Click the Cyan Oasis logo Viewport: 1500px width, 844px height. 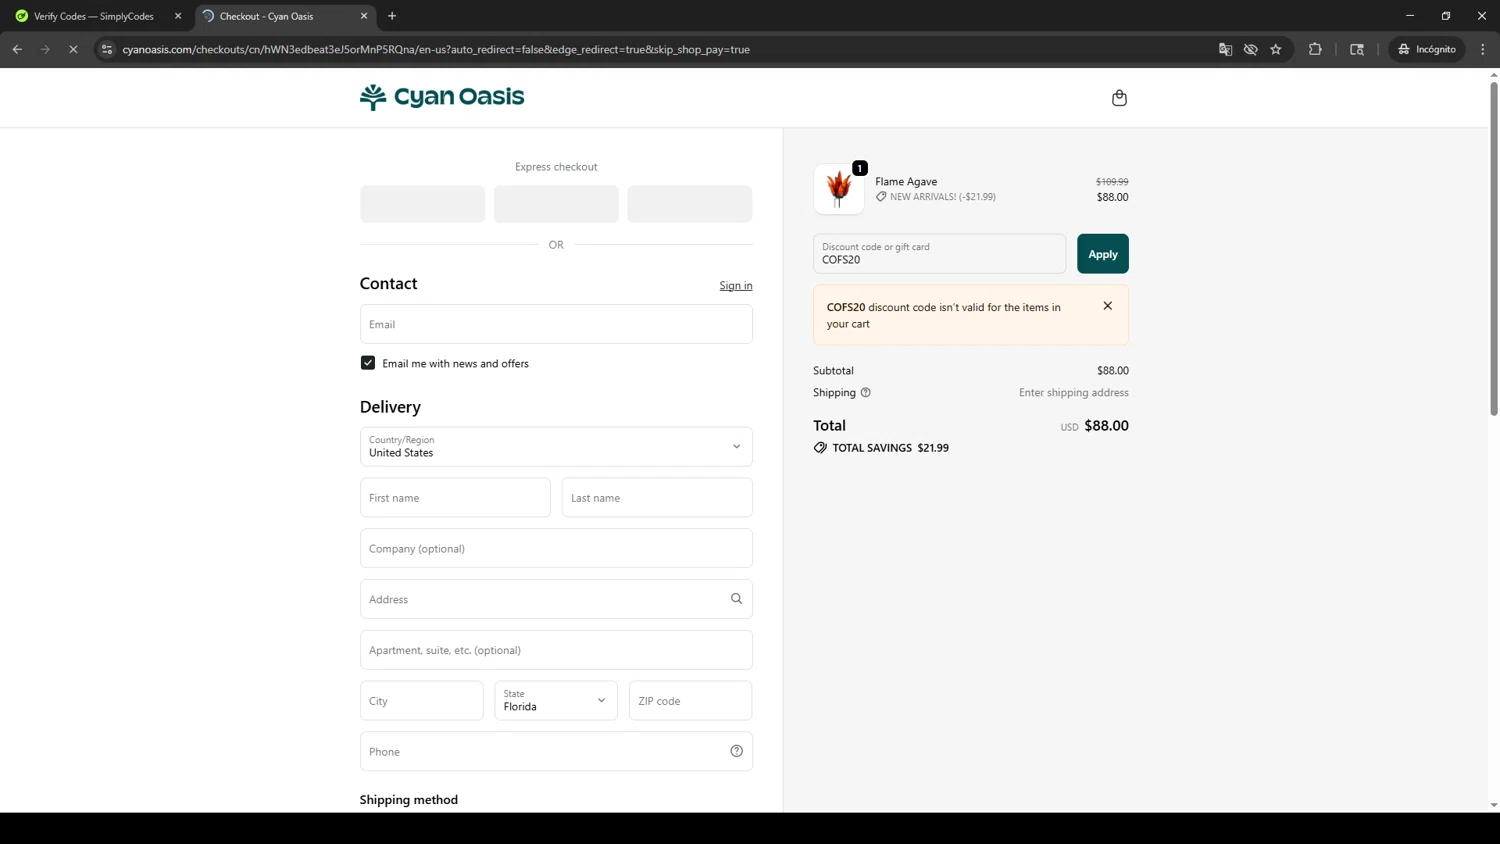click(442, 97)
